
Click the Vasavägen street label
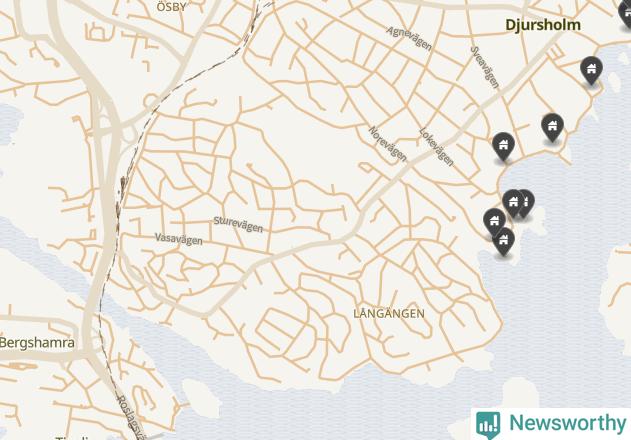179,239
